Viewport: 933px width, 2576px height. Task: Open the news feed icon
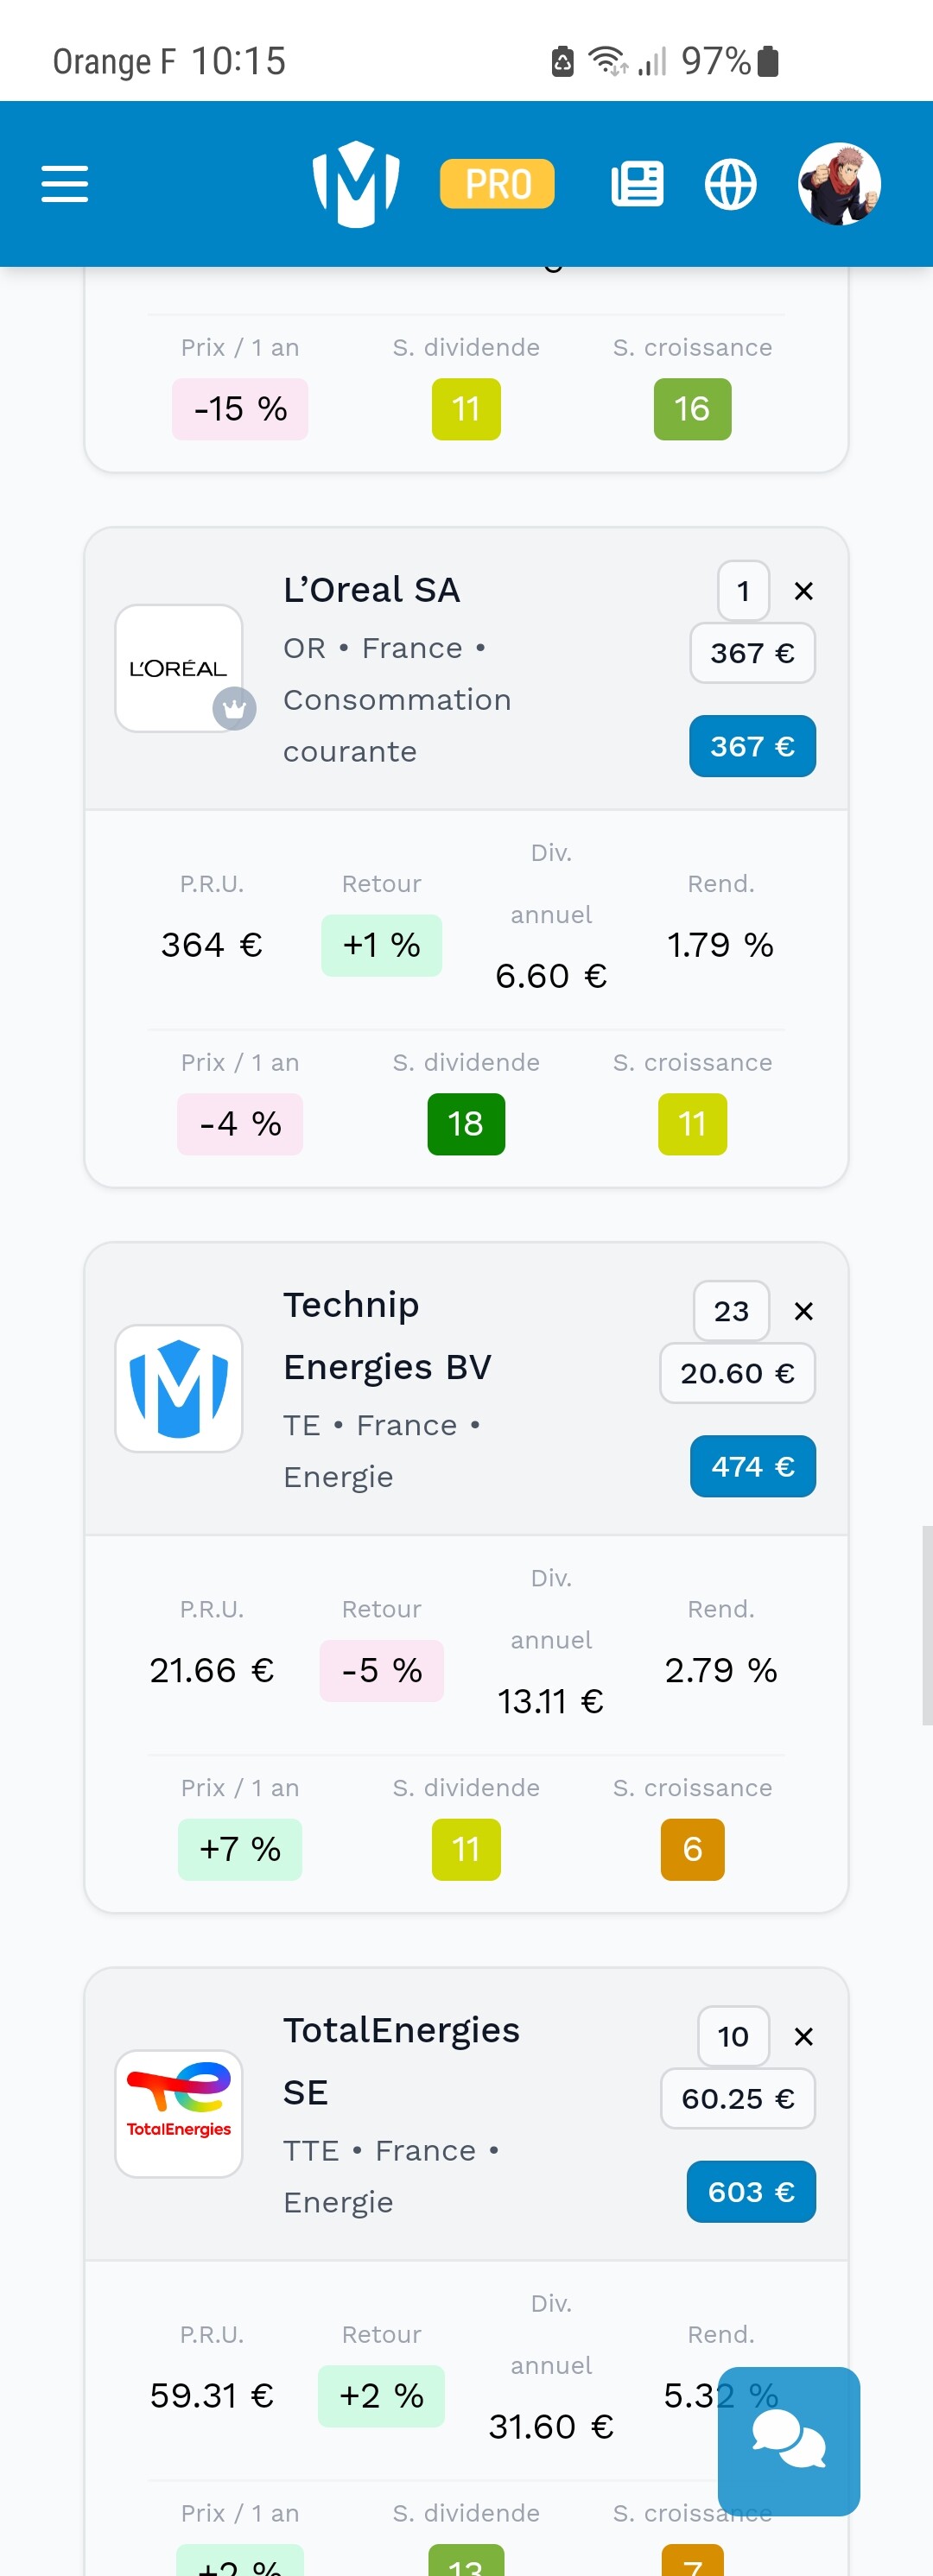coord(637,184)
